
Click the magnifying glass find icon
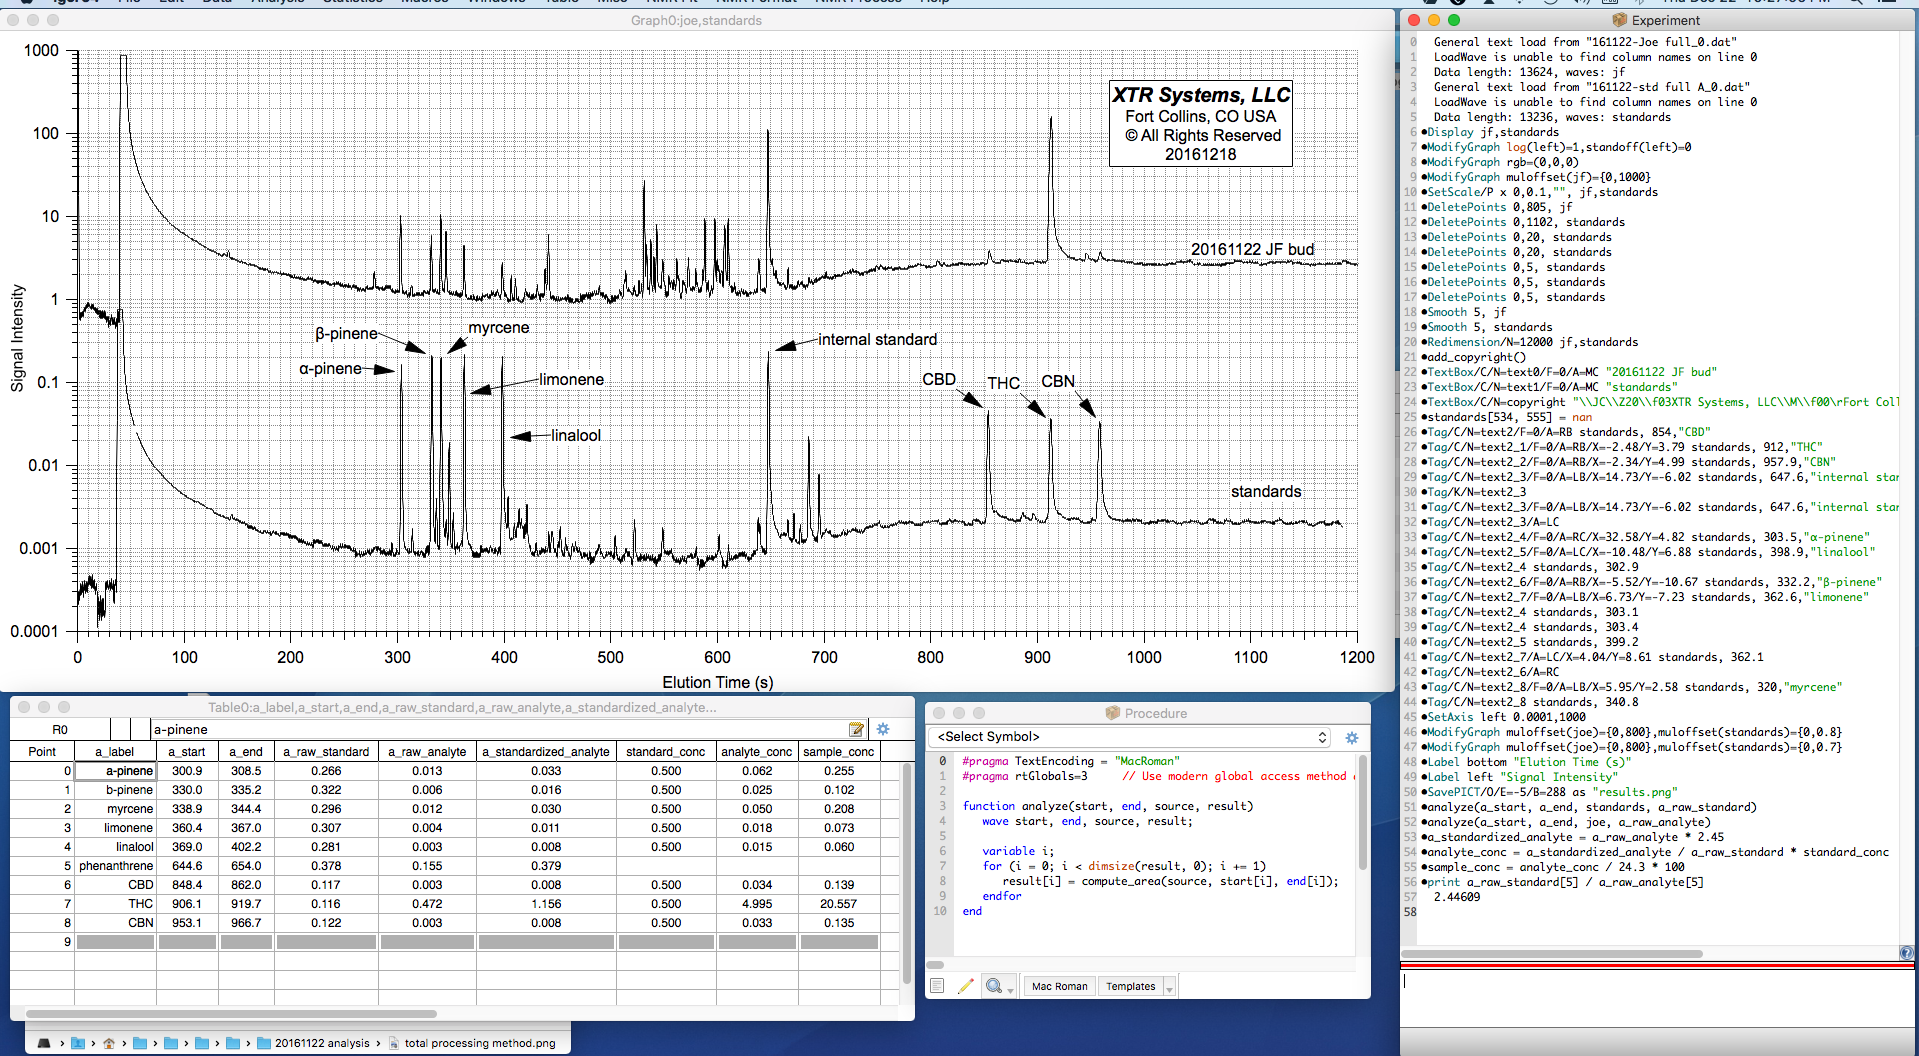click(x=993, y=986)
